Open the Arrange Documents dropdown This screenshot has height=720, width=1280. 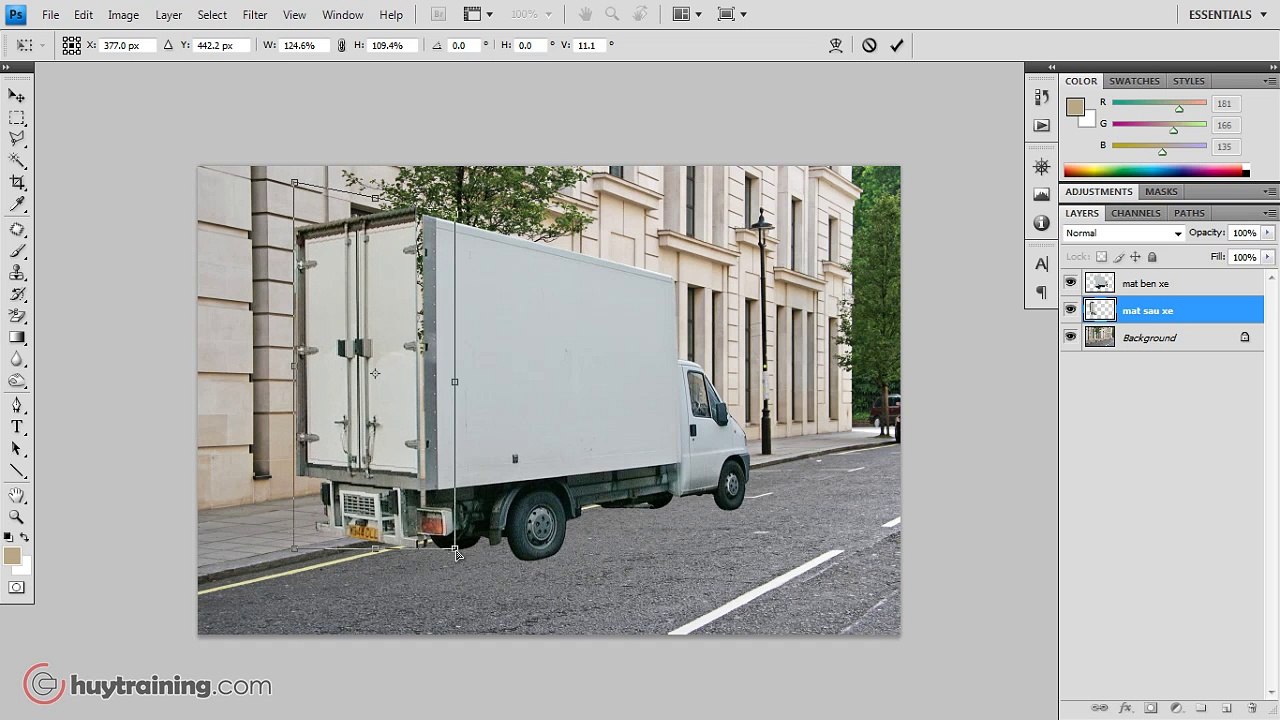click(687, 15)
